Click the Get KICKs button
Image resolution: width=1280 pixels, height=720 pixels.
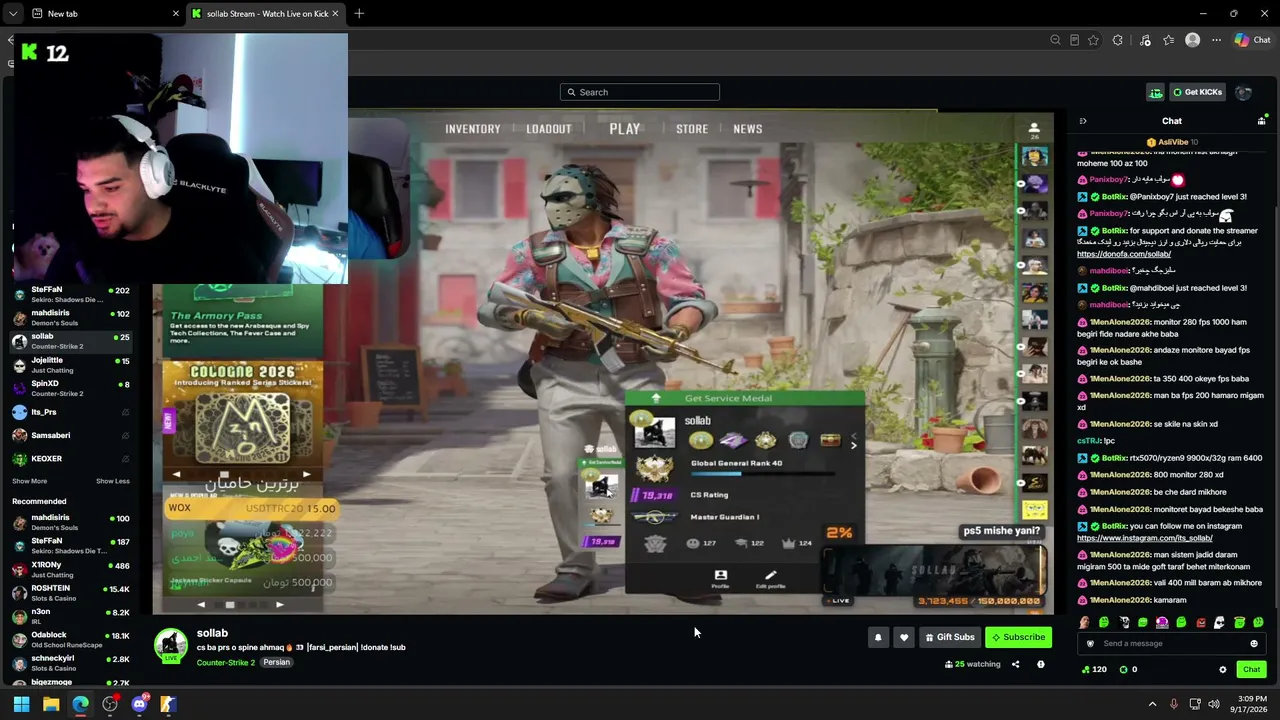(x=1197, y=92)
